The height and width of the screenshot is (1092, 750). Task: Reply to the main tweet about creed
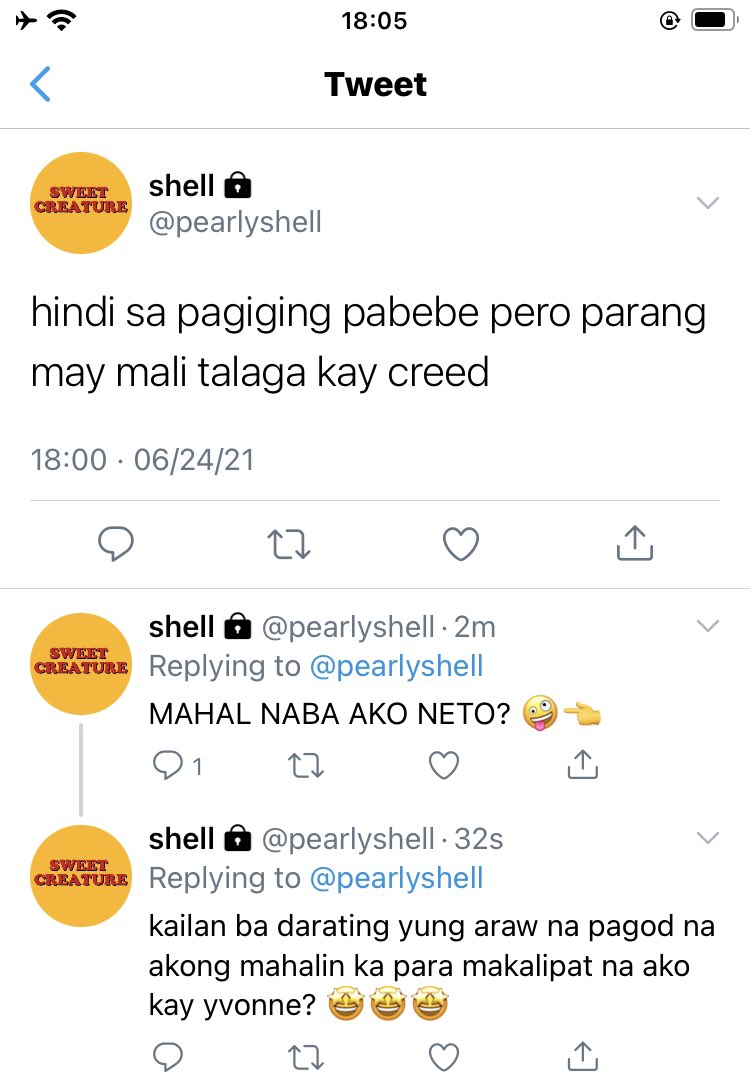coord(116,544)
